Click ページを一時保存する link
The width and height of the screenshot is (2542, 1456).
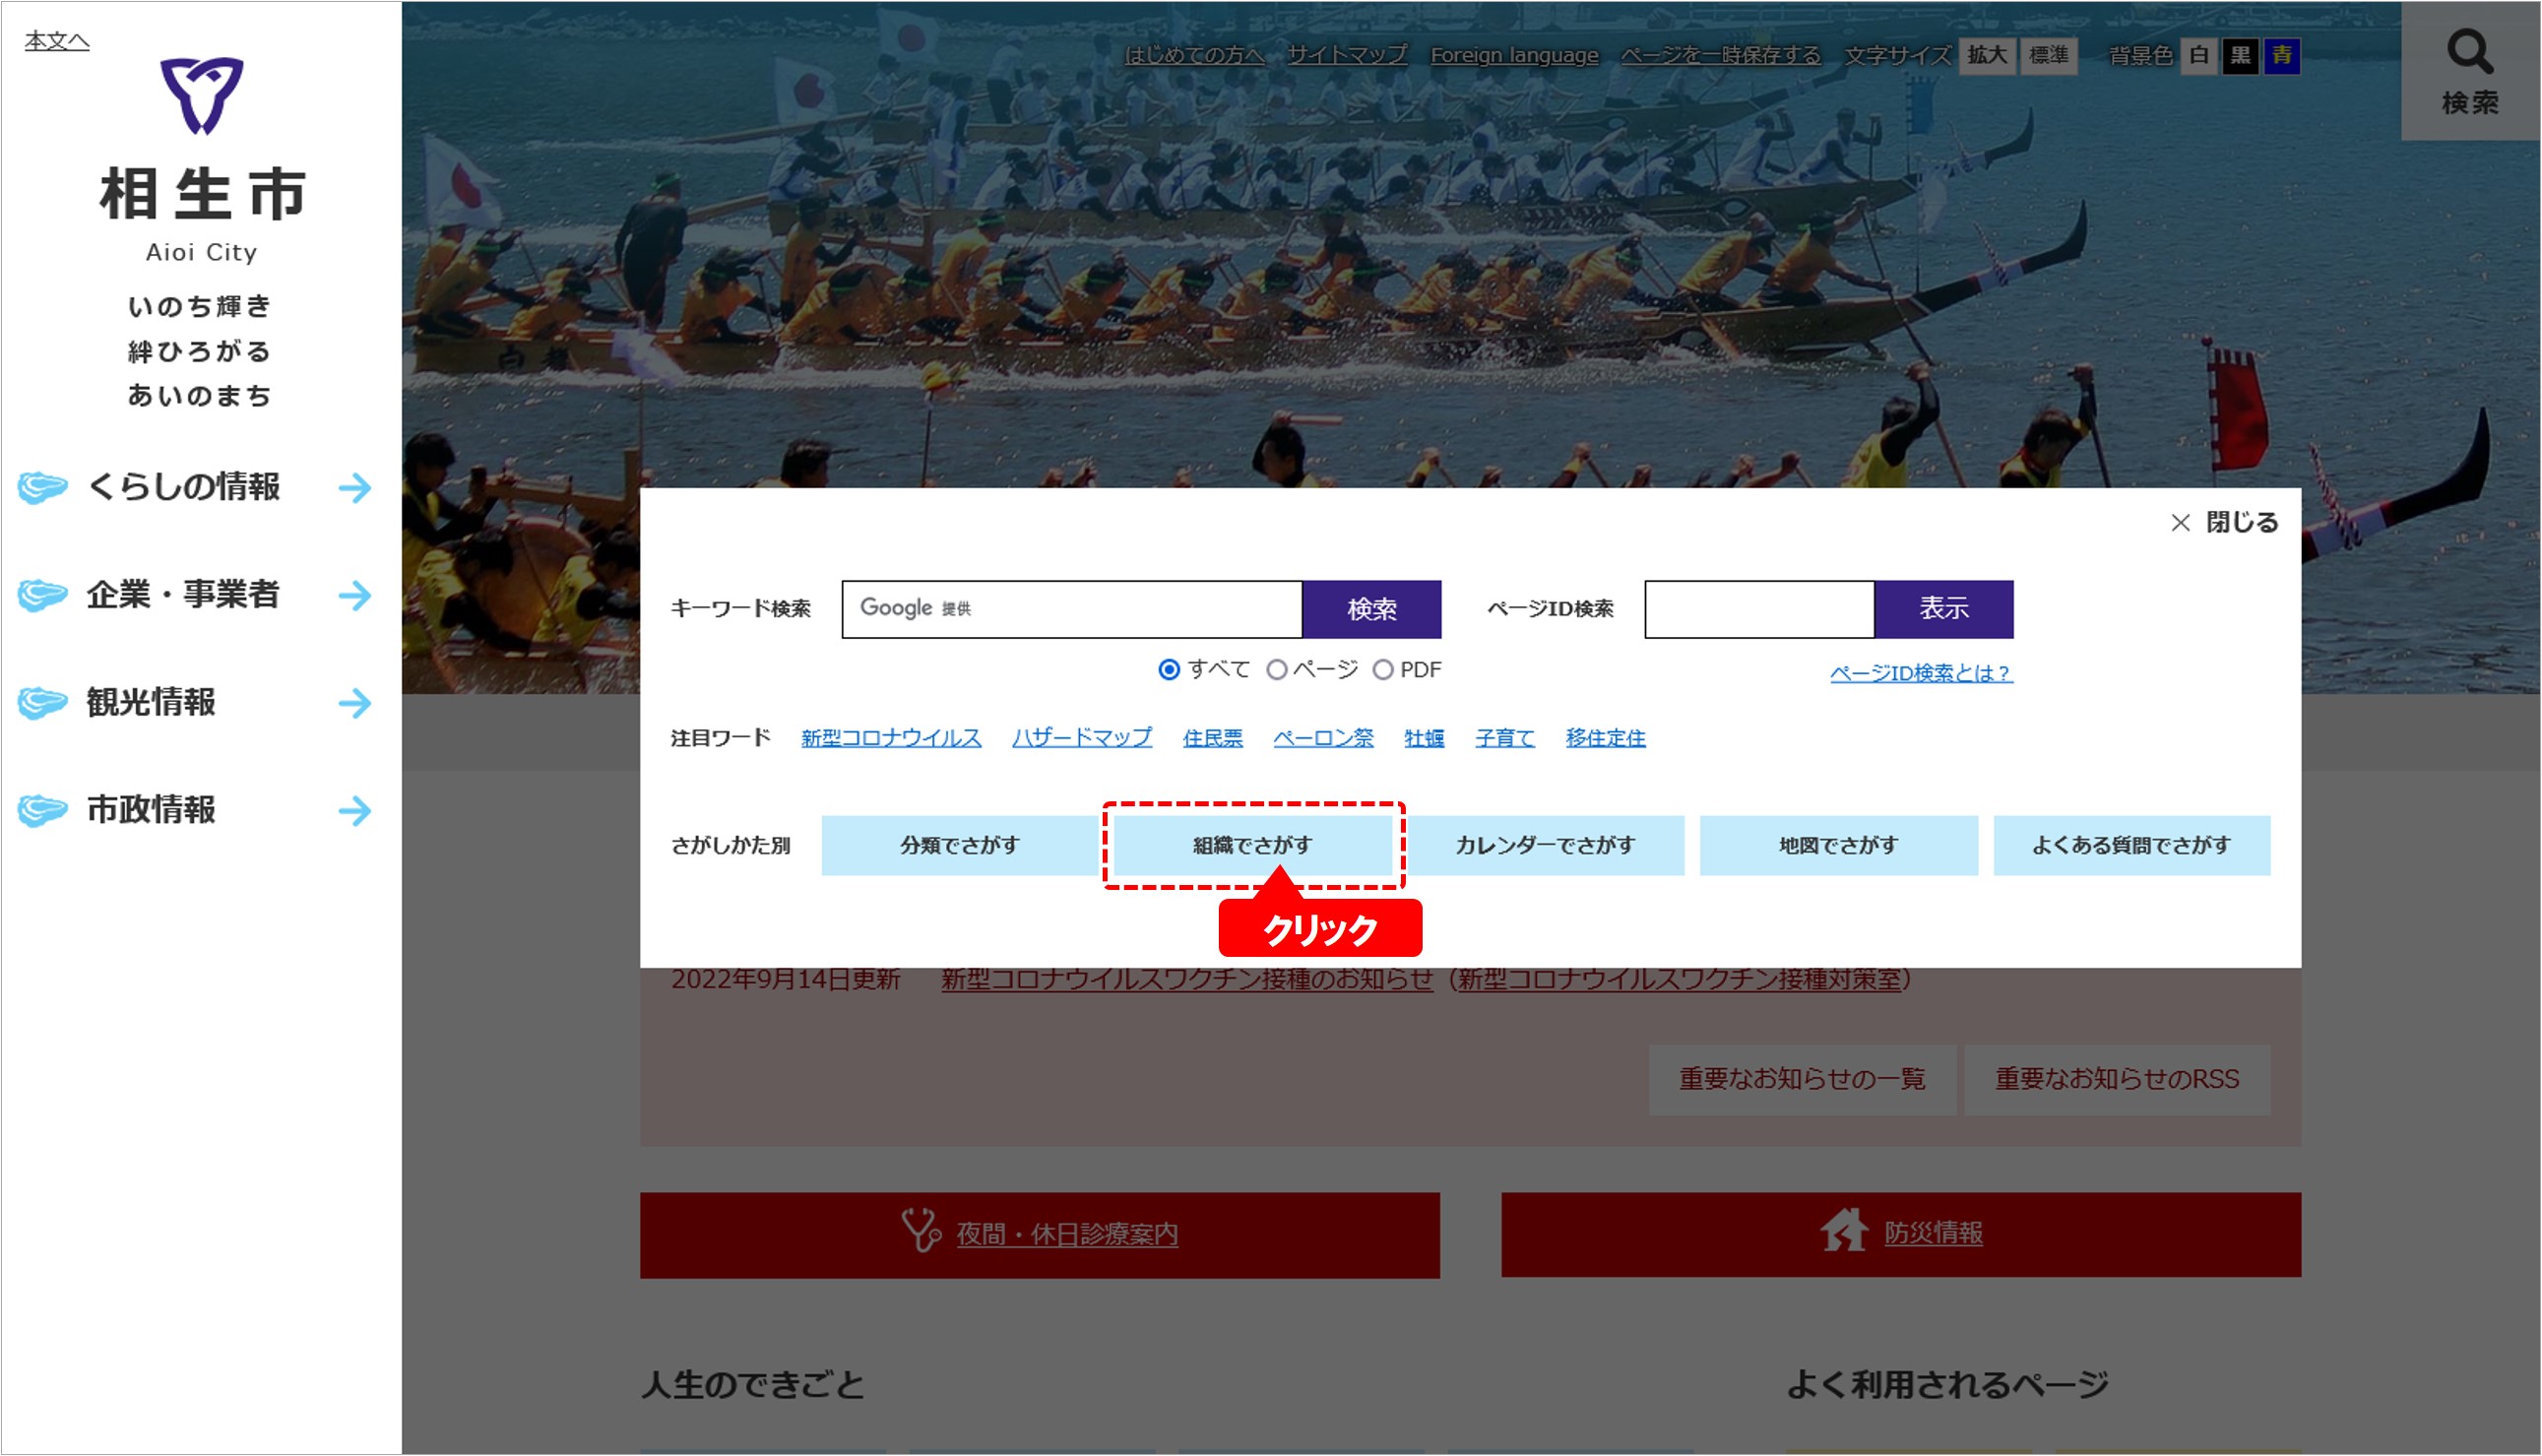[1721, 55]
